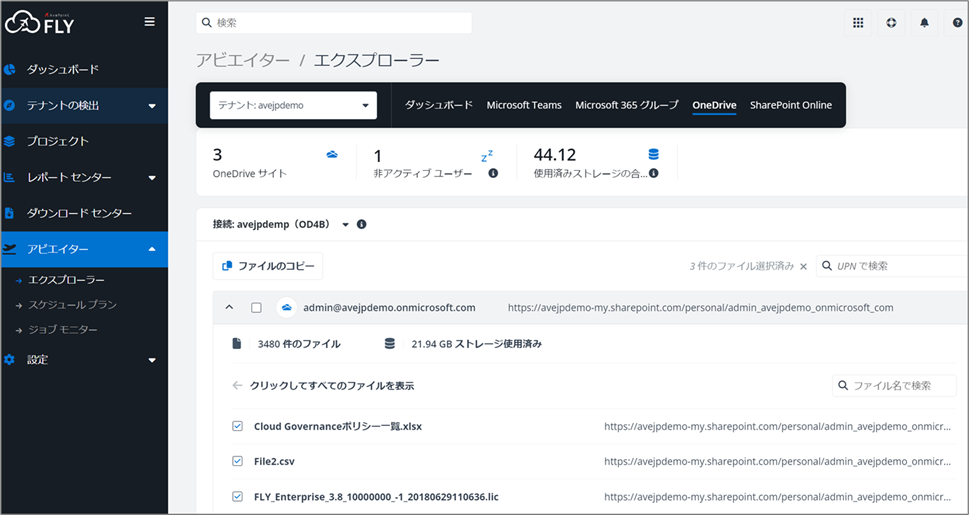
Task: Click the gear icon for 設定
Action: tap(9, 359)
